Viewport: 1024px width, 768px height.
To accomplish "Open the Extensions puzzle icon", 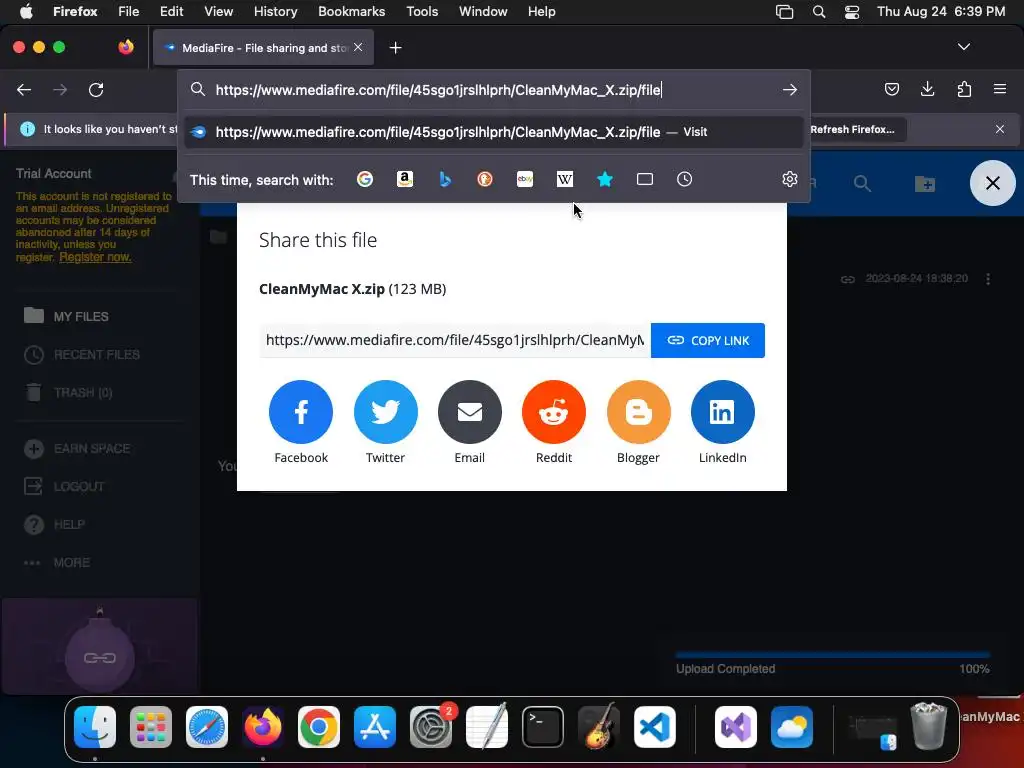I will tap(964, 89).
